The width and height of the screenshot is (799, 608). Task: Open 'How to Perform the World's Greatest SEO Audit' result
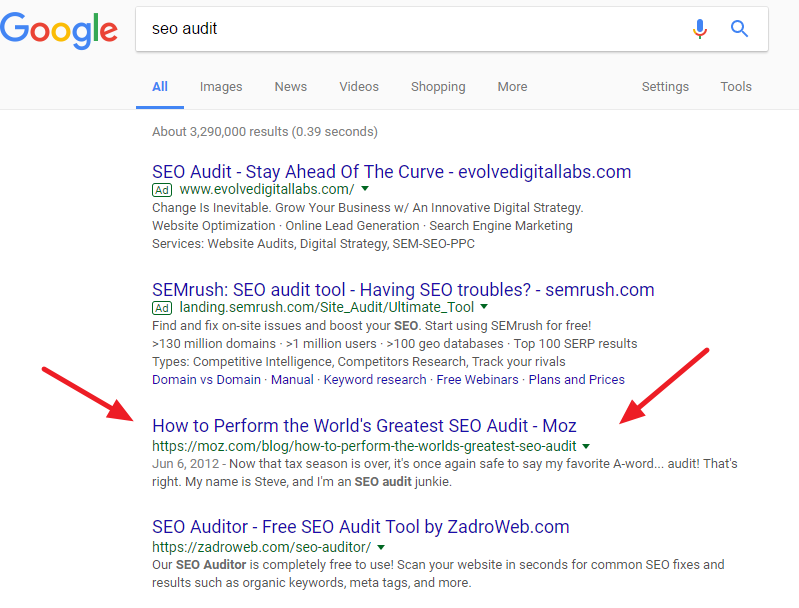[364, 426]
